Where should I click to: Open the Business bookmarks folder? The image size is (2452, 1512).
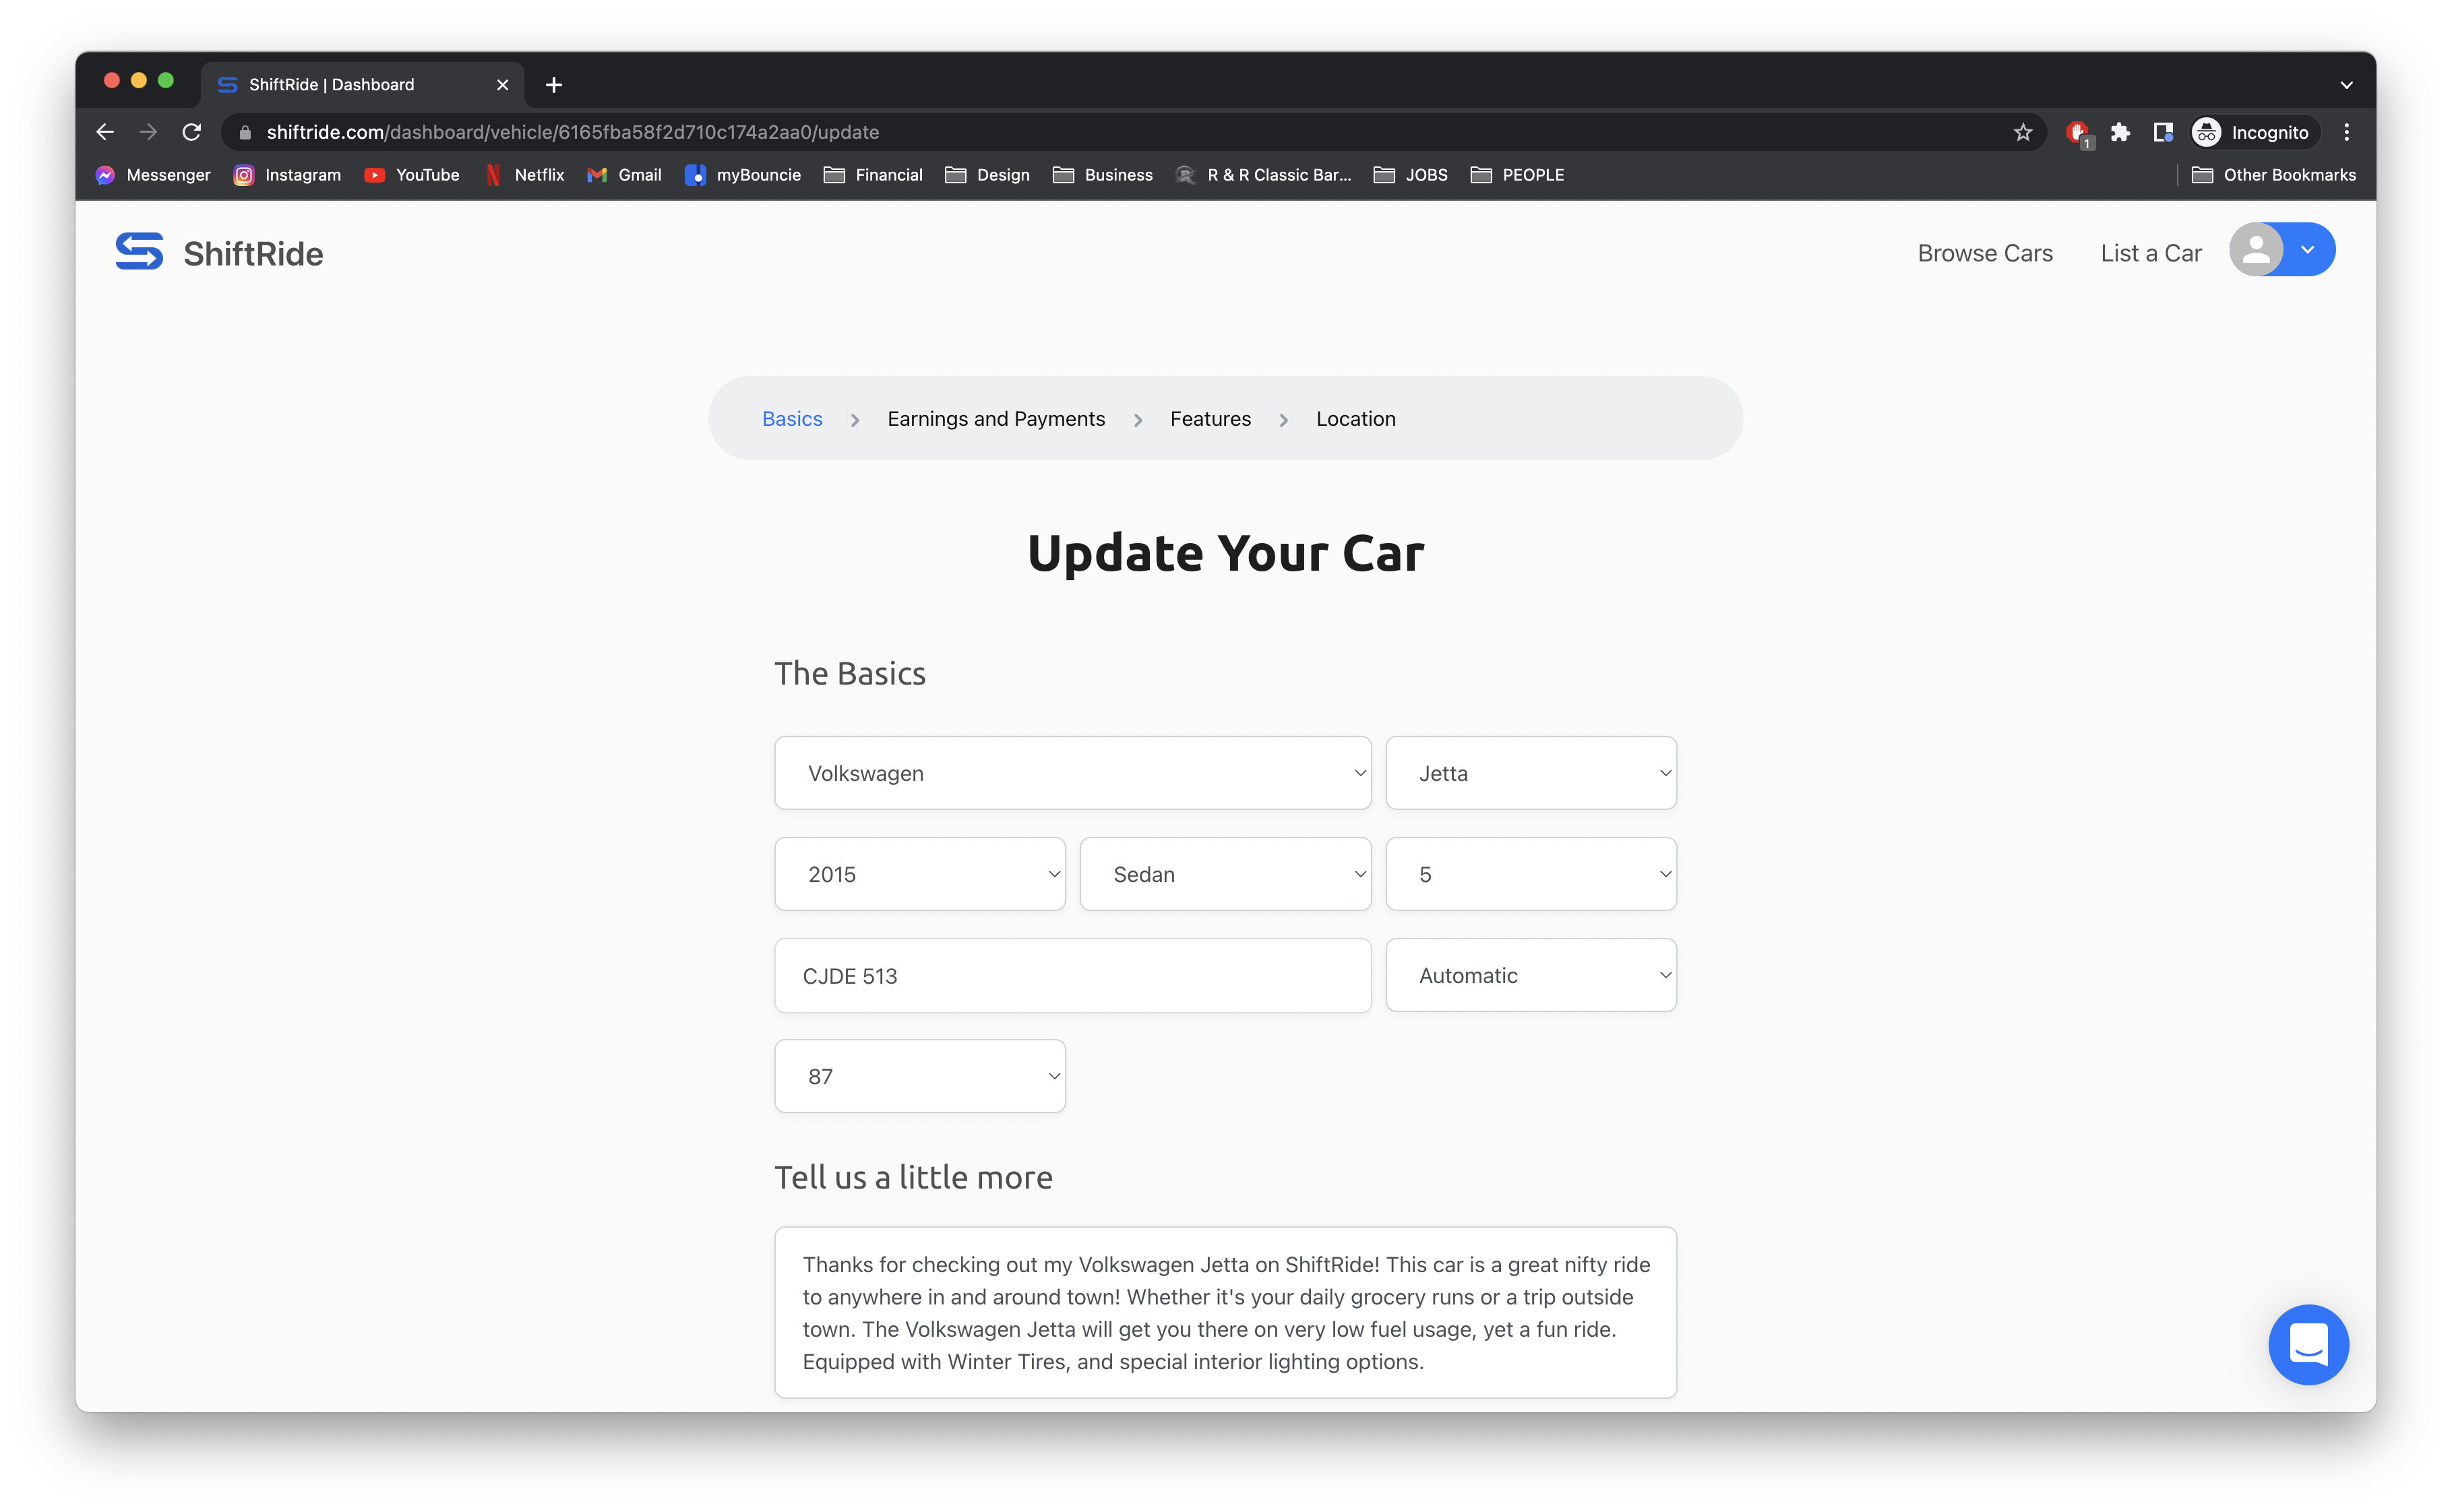coord(1103,175)
